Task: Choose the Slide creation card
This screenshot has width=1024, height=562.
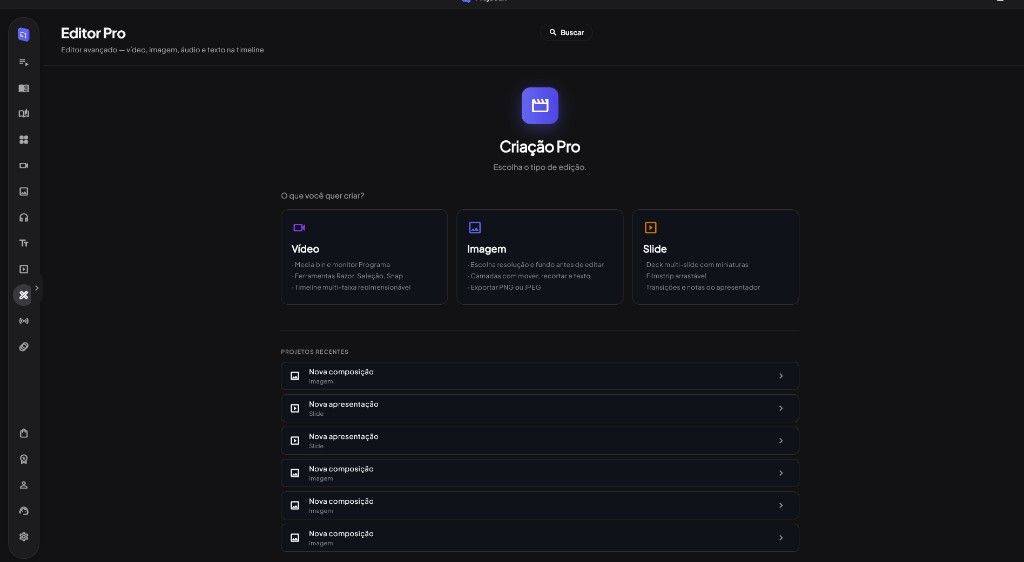Action: coord(716,257)
